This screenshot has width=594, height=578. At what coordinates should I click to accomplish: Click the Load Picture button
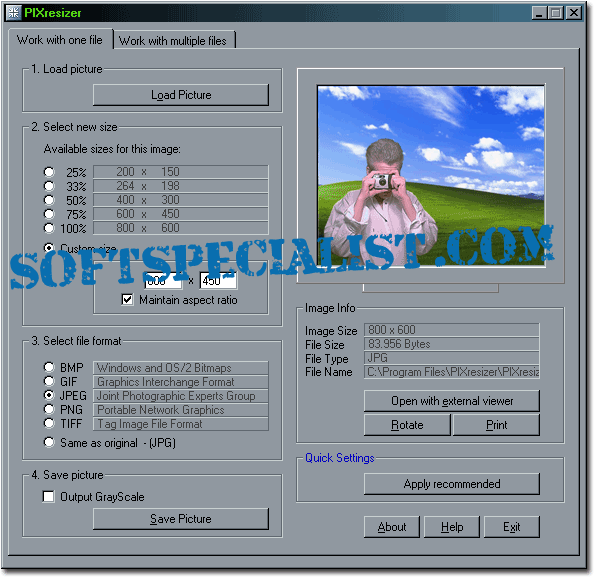[181, 95]
